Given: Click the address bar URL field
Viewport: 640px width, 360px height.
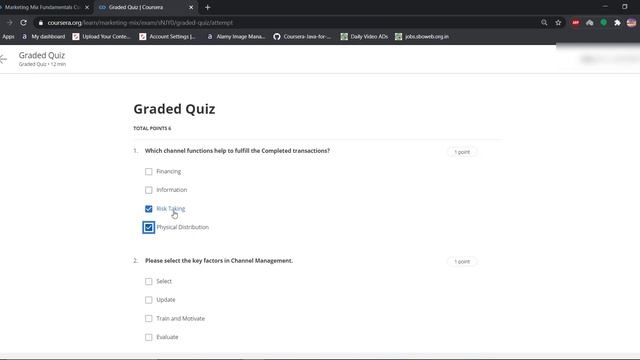Looking at the screenshot, I should tap(286, 23).
